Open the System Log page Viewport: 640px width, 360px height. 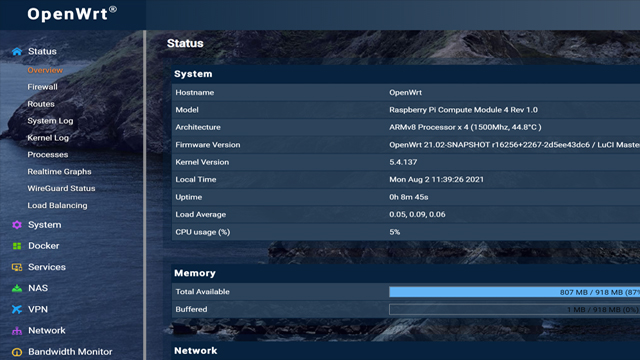pos(50,121)
